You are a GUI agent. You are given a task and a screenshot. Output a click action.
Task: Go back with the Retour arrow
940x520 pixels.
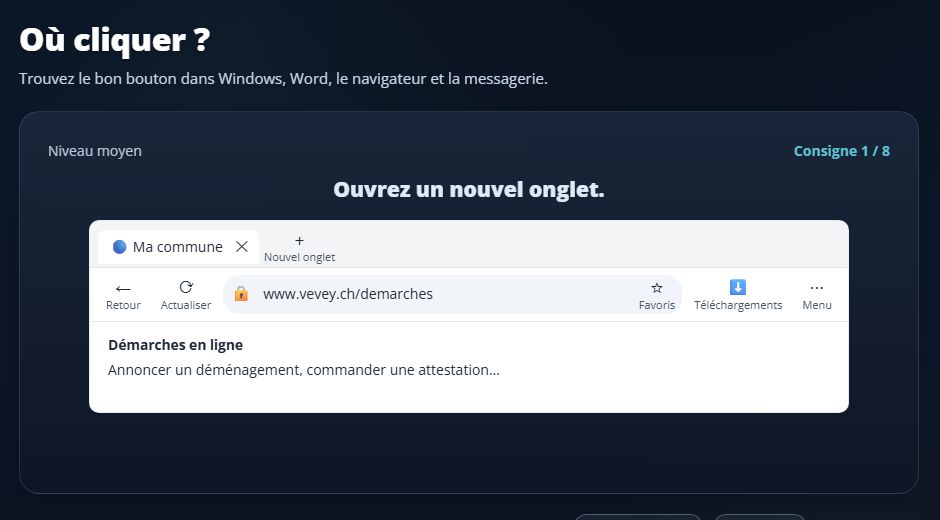pyautogui.click(x=123, y=296)
